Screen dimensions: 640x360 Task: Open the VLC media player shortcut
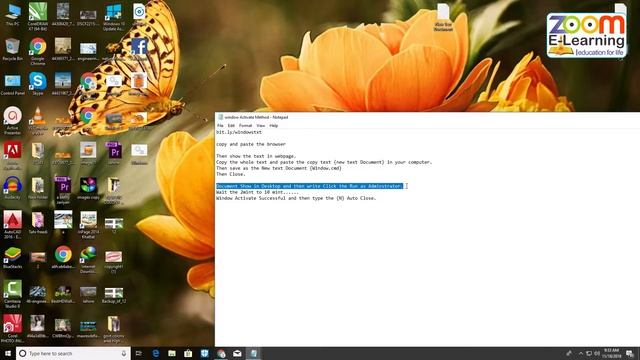pos(38,120)
